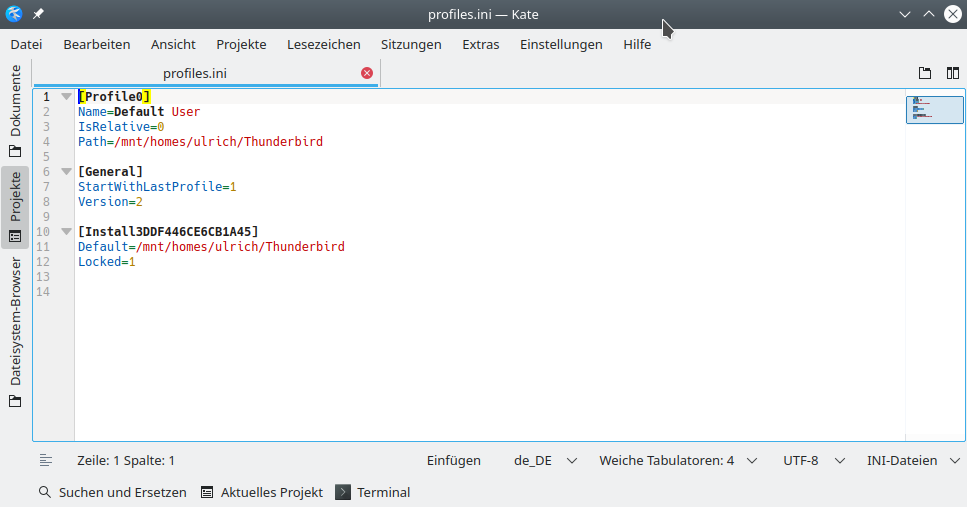Open the INI-Dateien syntax mode dropdown
The height and width of the screenshot is (507, 967).
click(x=913, y=460)
